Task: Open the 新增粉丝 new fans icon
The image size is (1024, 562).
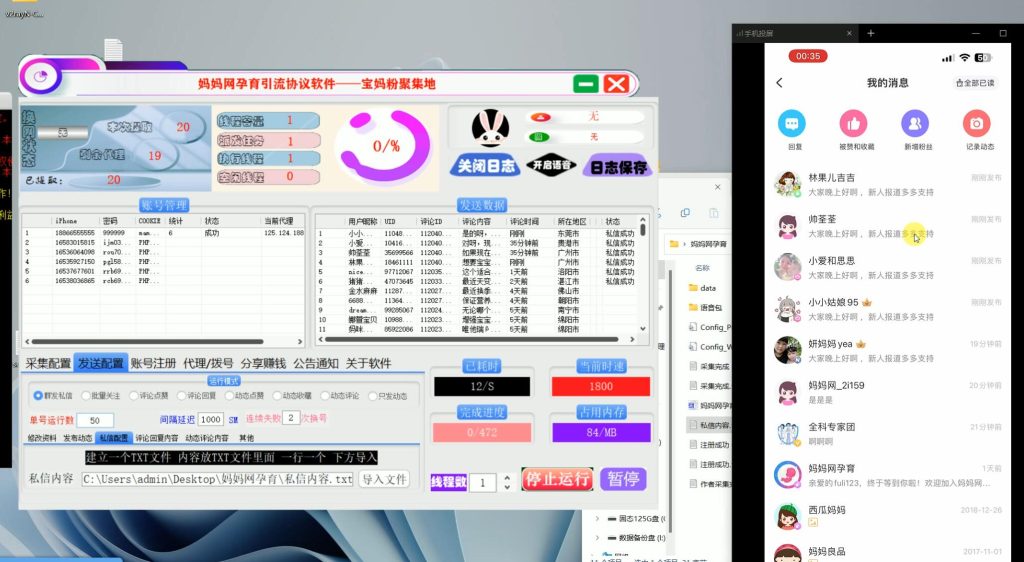Action: pyautogui.click(x=915, y=123)
